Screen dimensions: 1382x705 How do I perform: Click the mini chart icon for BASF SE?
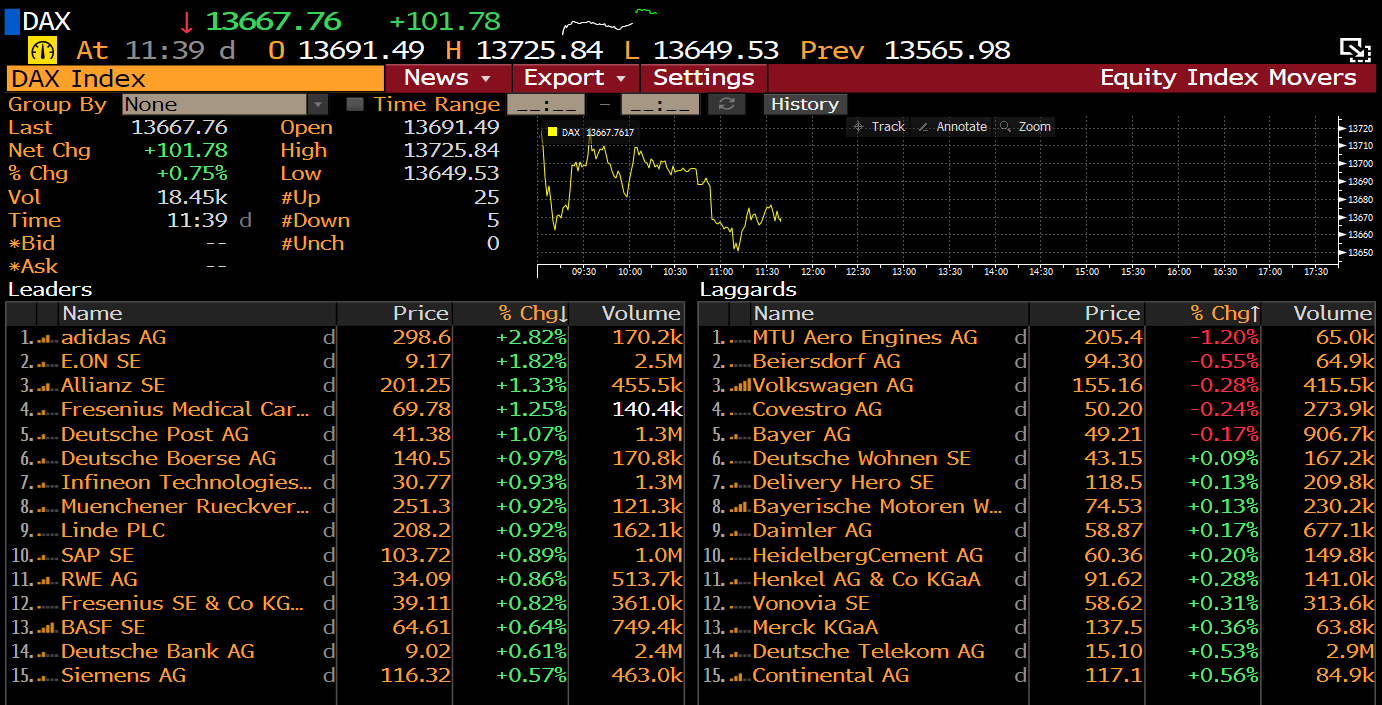48,629
